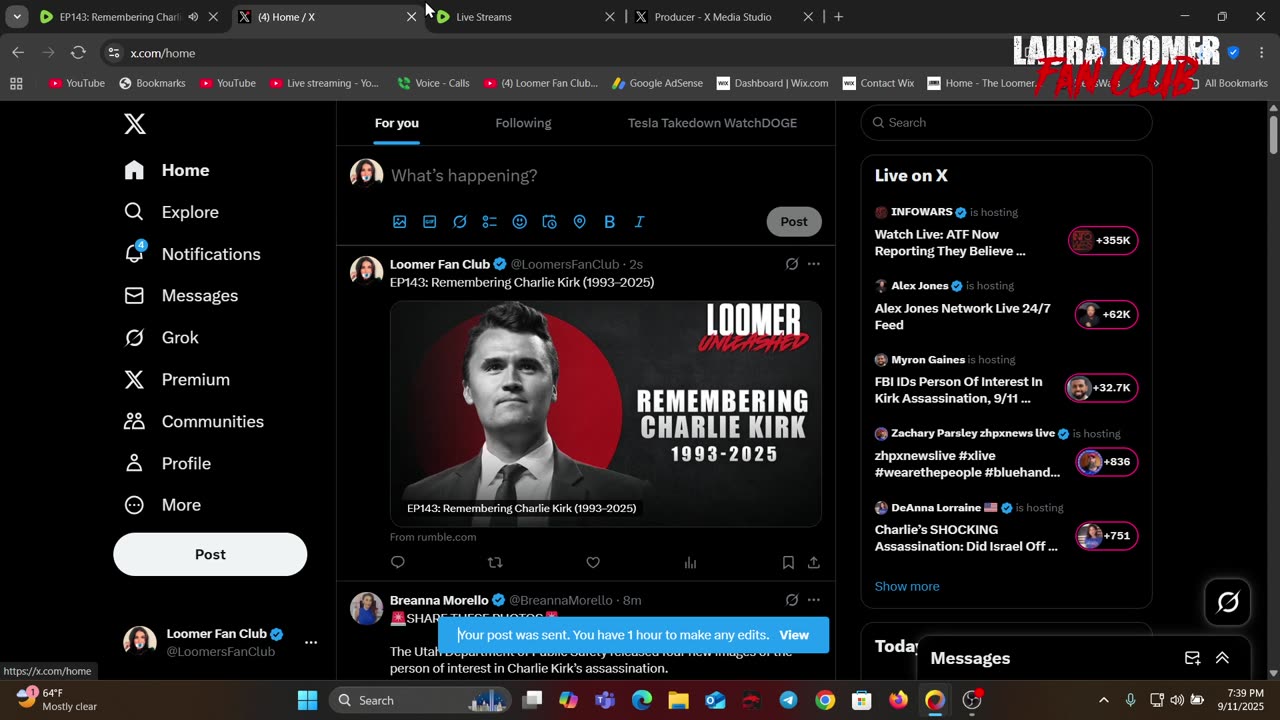1280x720 pixels.
Task: Open the Windows Start menu
Action: coord(307,700)
